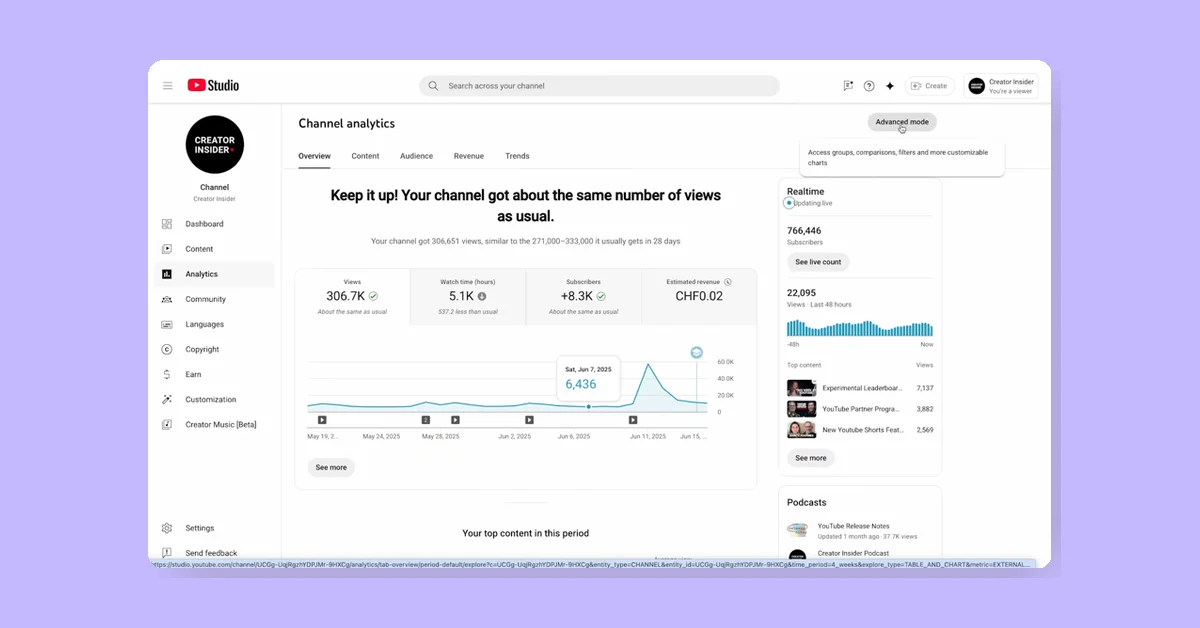Open the Overview tab

point(314,156)
